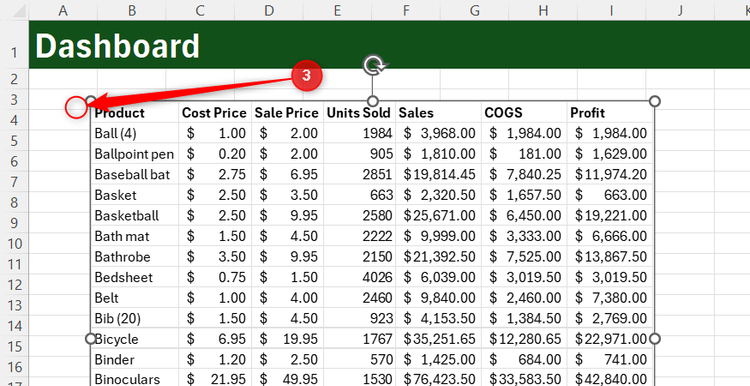Click the COGS value $12,280.65
Image resolution: width=750 pixels, height=386 pixels.
(x=525, y=339)
